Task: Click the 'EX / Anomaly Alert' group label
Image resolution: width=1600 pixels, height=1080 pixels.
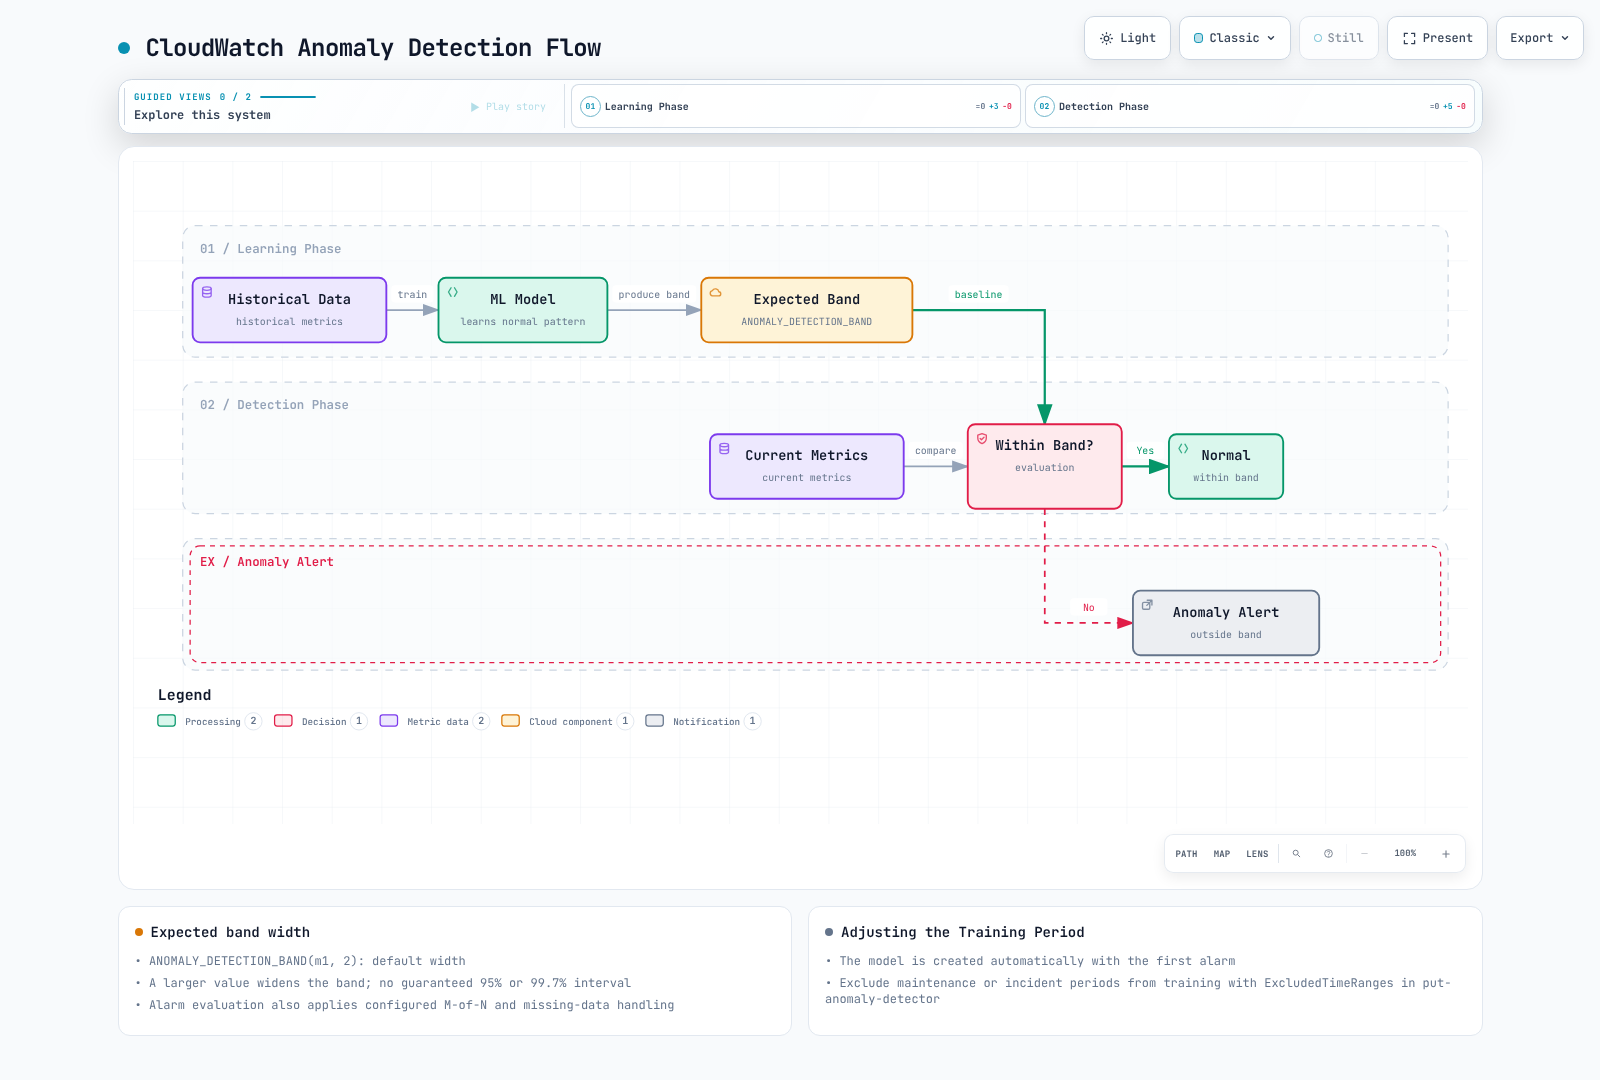Action: pos(267,562)
